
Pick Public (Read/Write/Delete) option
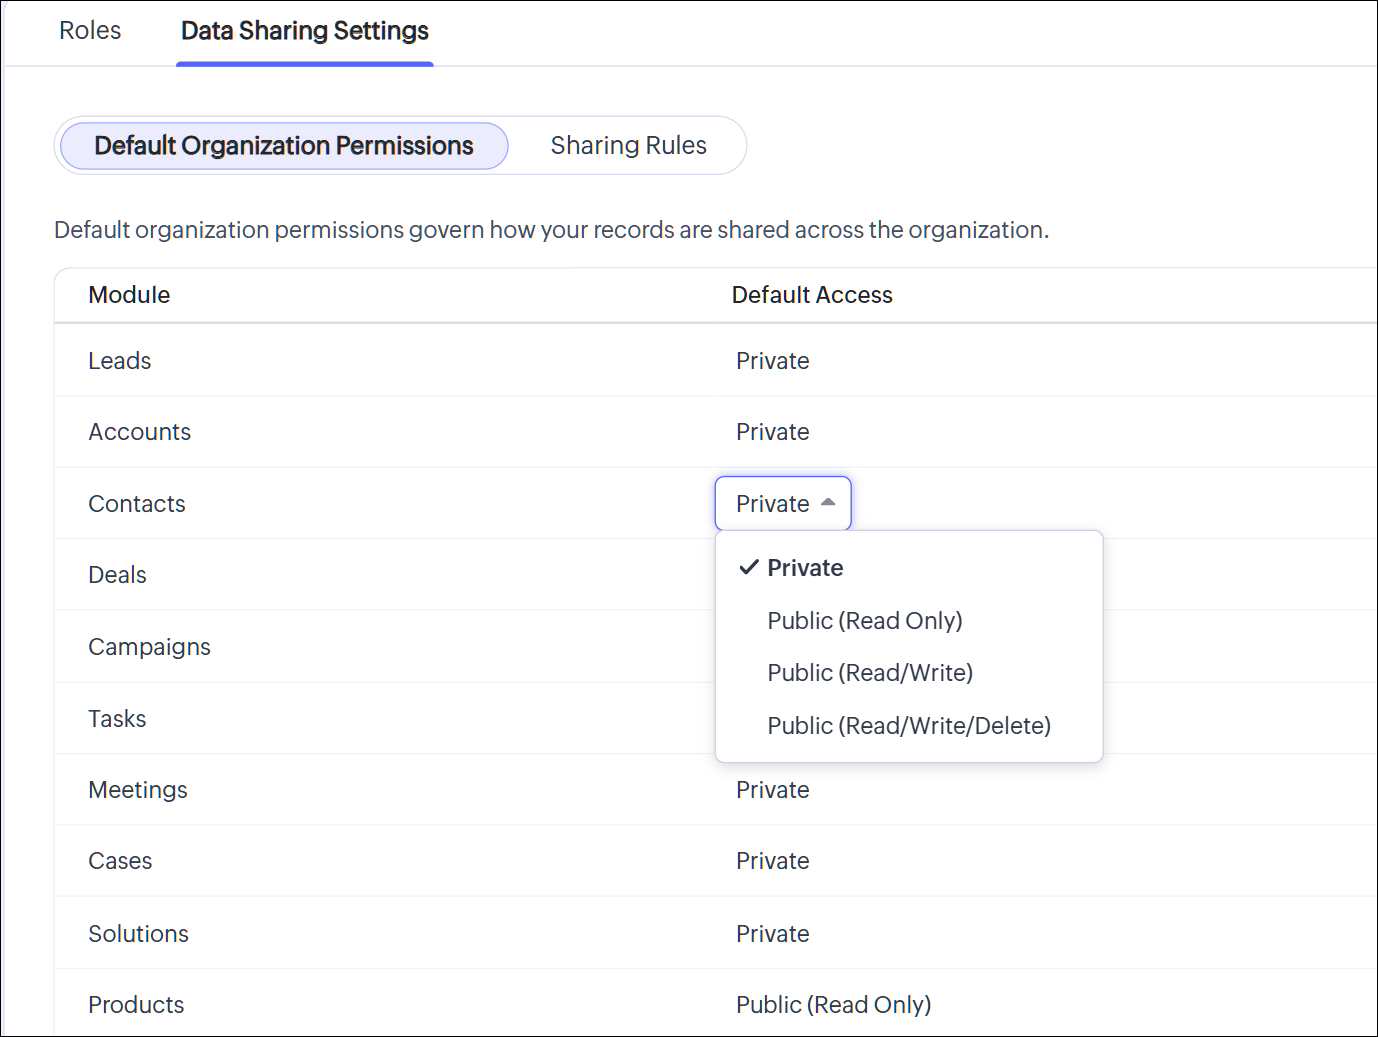909,726
